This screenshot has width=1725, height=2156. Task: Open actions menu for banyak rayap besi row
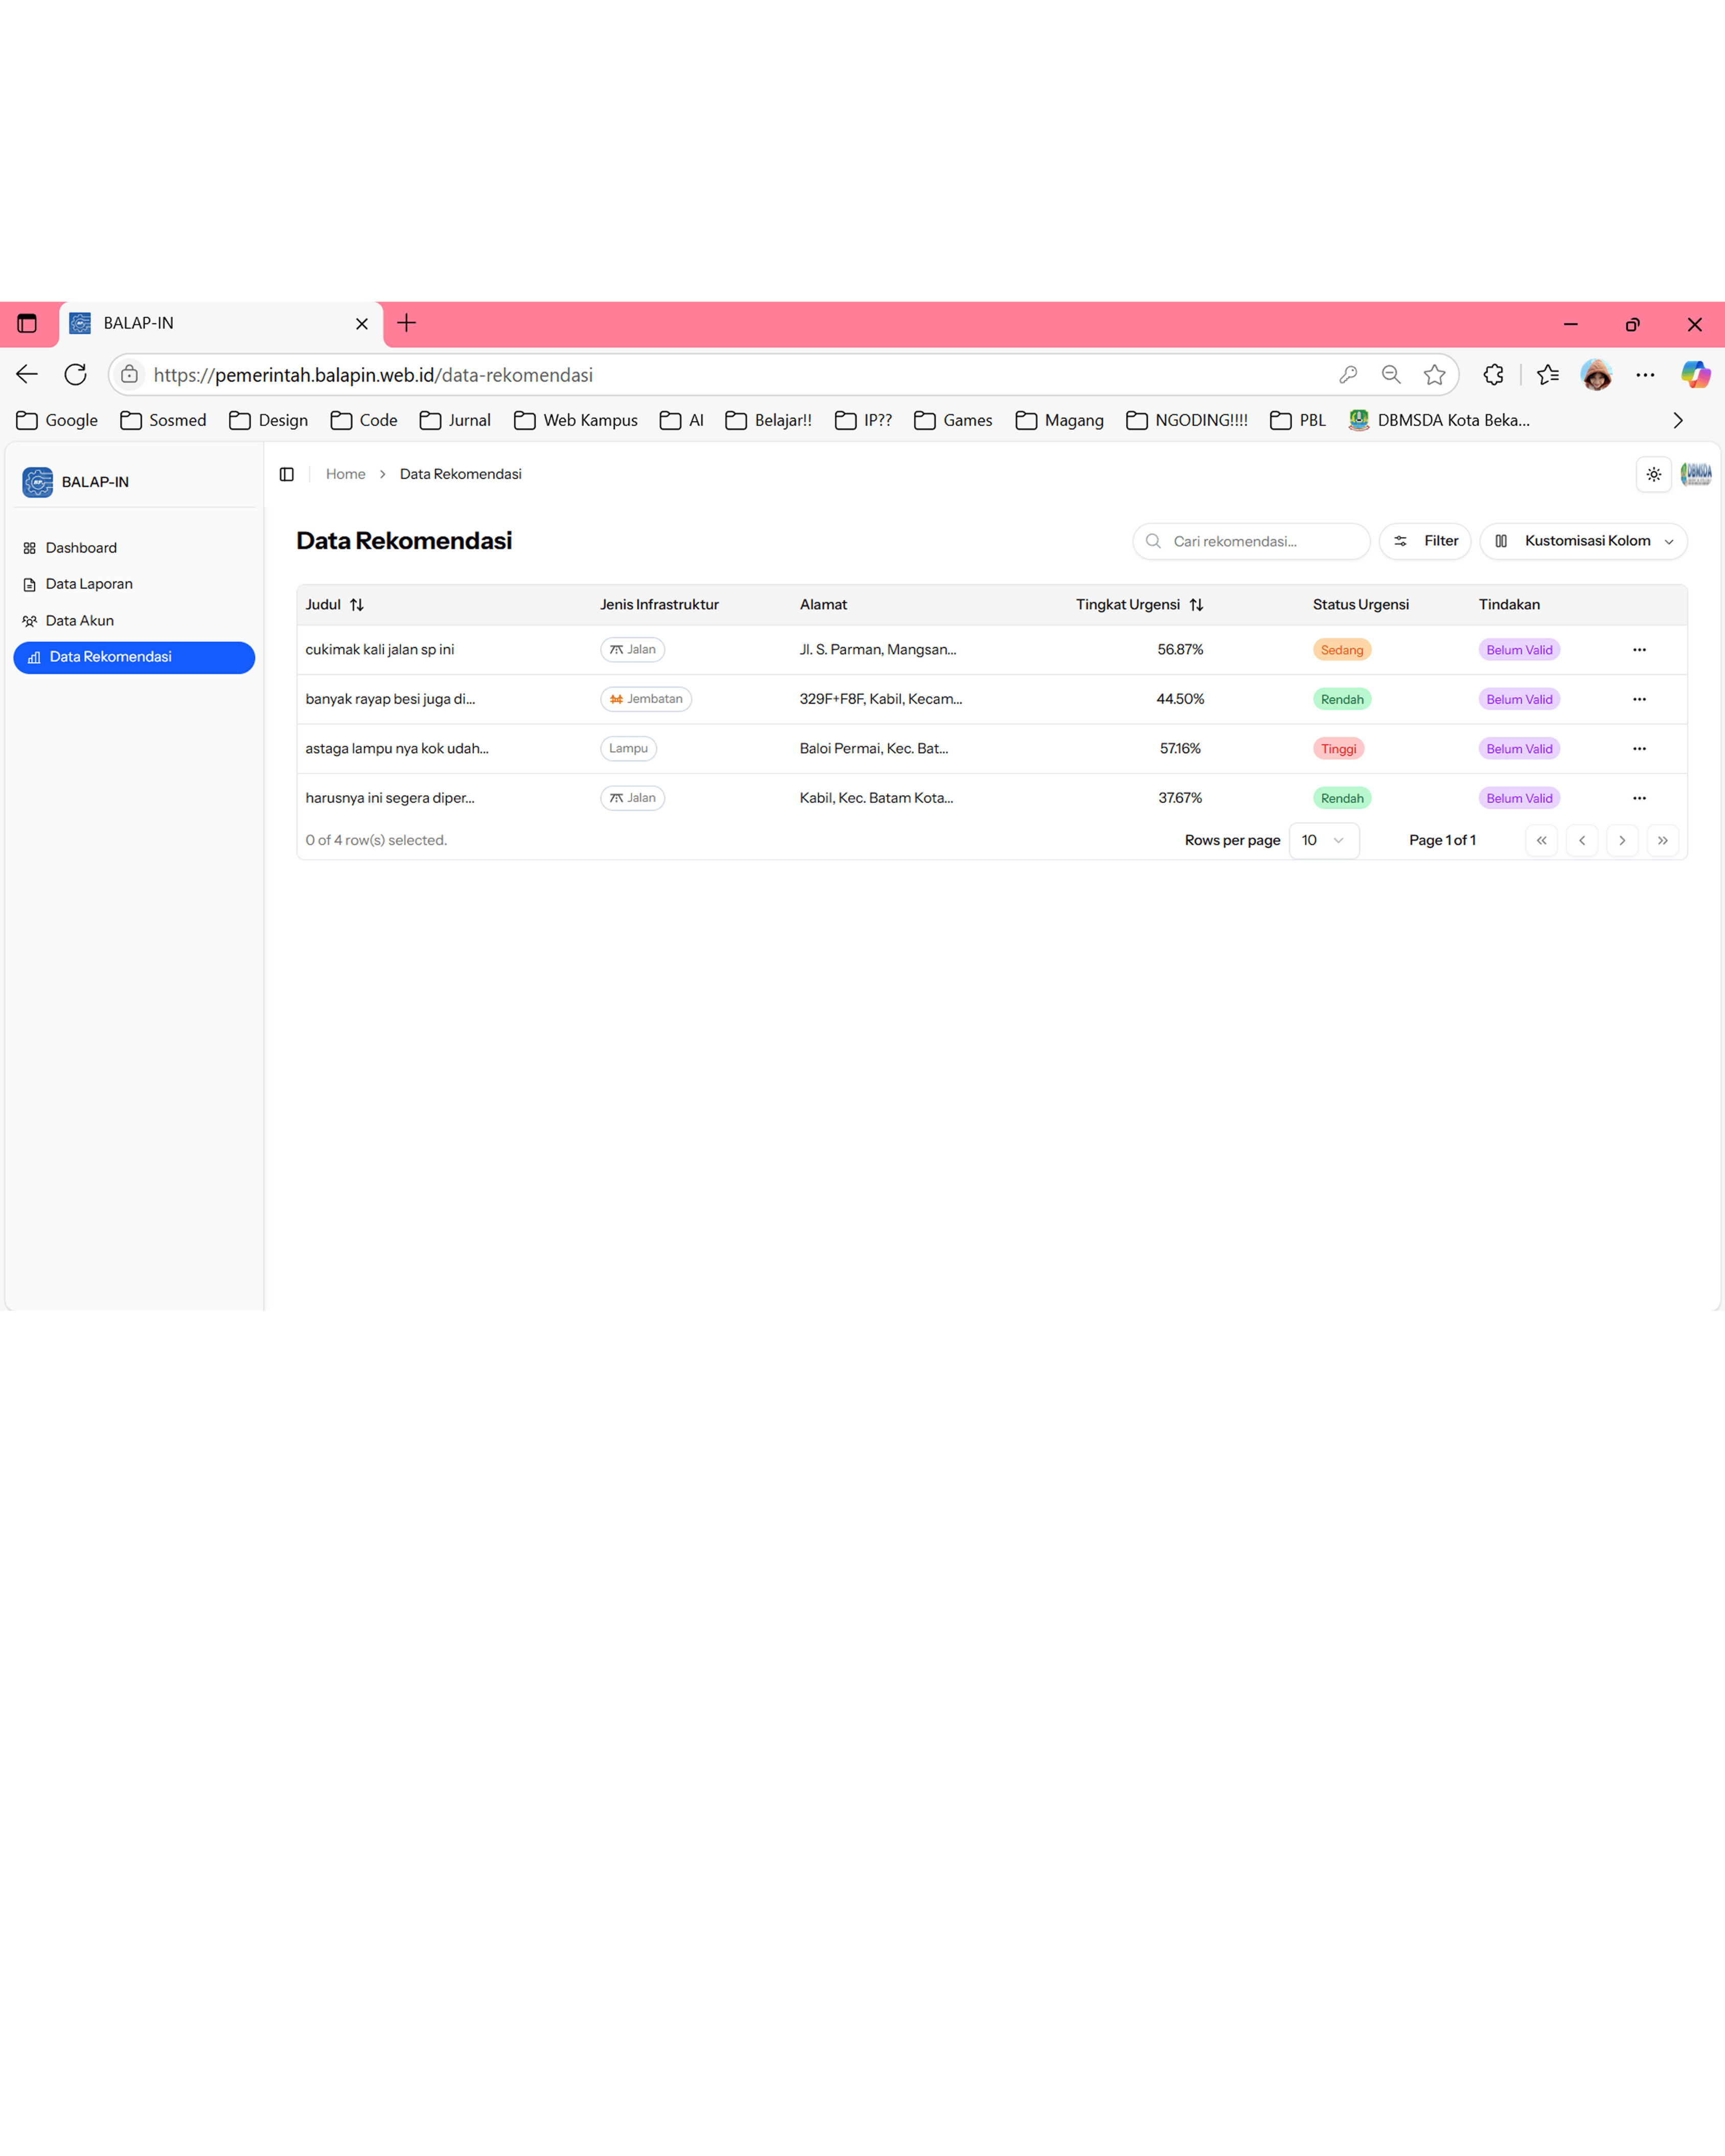click(1639, 699)
